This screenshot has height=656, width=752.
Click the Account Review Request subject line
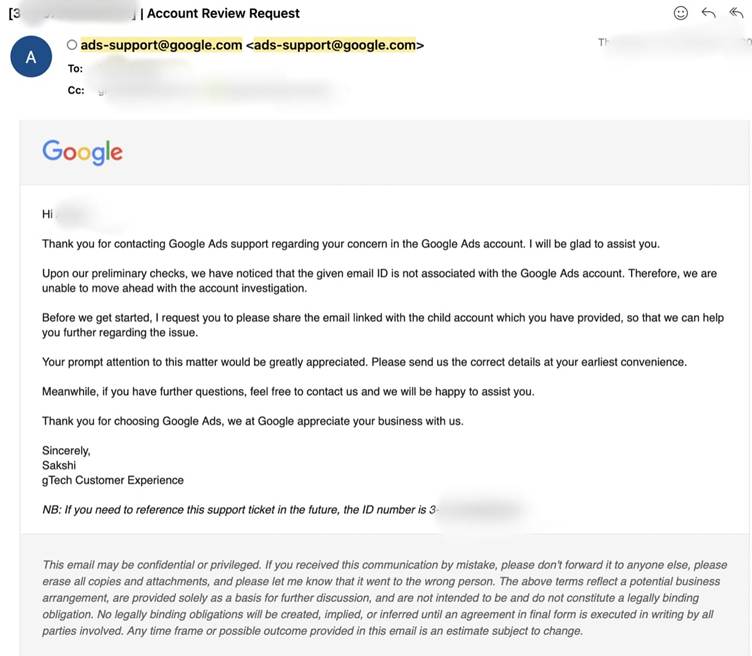click(x=223, y=13)
